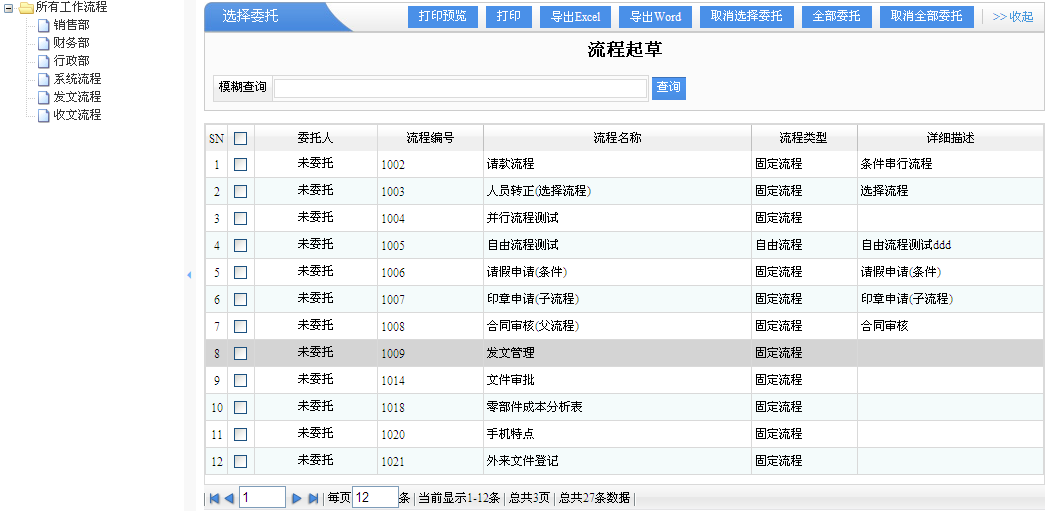1049x511 pixels.
Task: Switch to 选择委托 tab
Action: coord(251,17)
